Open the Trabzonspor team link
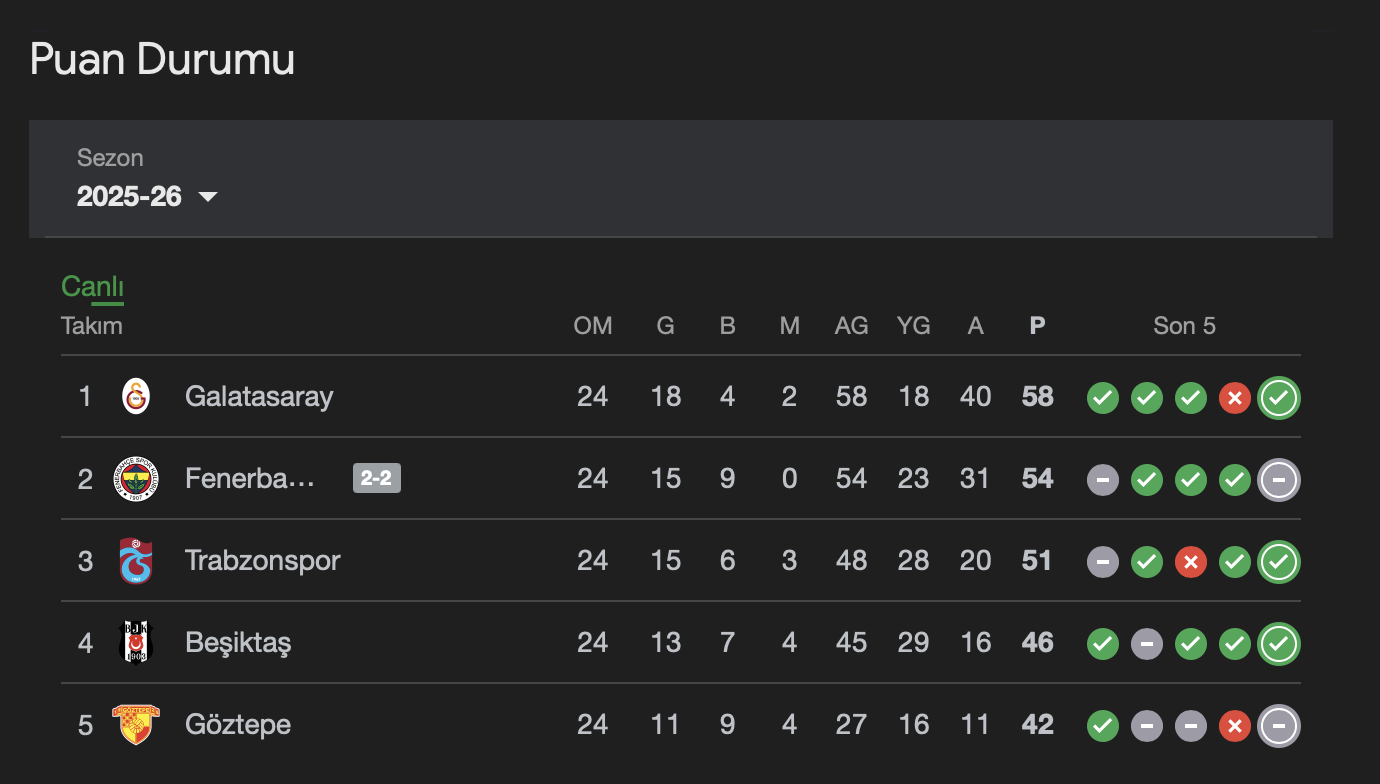The height and width of the screenshot is (784, 1380). point(263,561)
